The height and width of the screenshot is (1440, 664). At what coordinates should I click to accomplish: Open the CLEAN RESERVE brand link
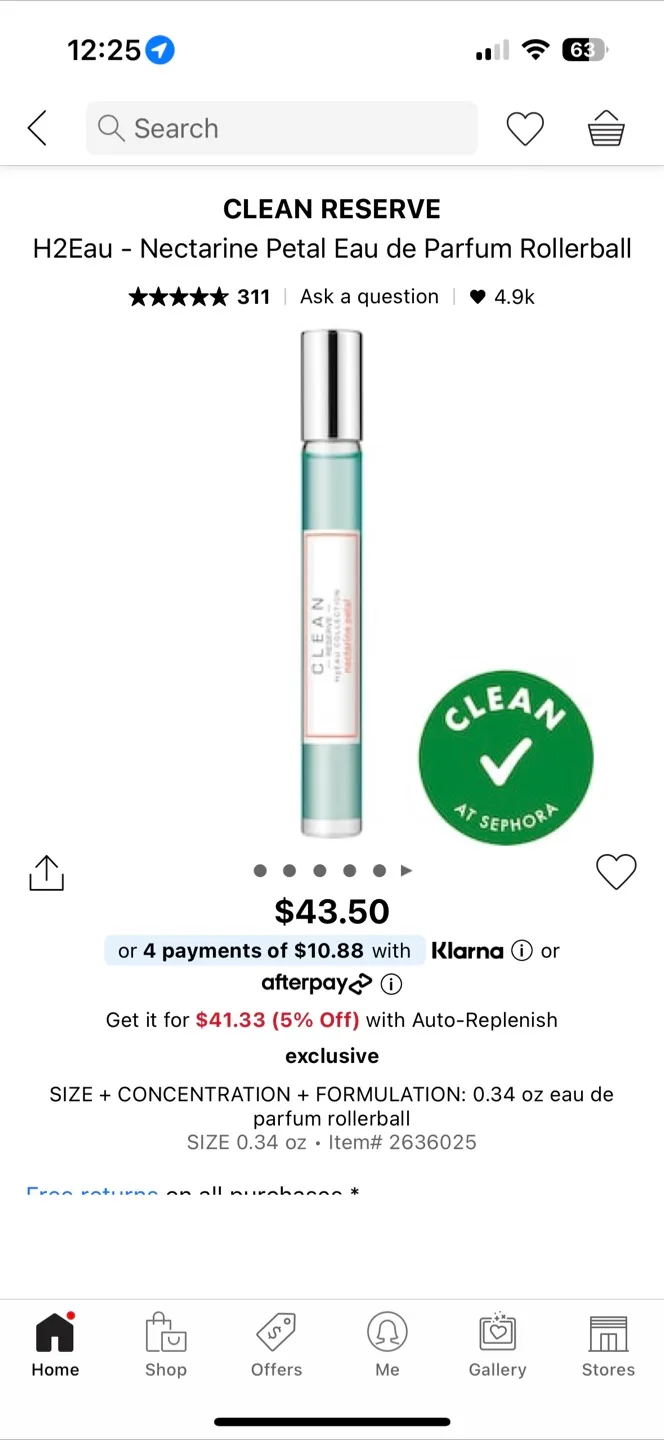[332, 209]
